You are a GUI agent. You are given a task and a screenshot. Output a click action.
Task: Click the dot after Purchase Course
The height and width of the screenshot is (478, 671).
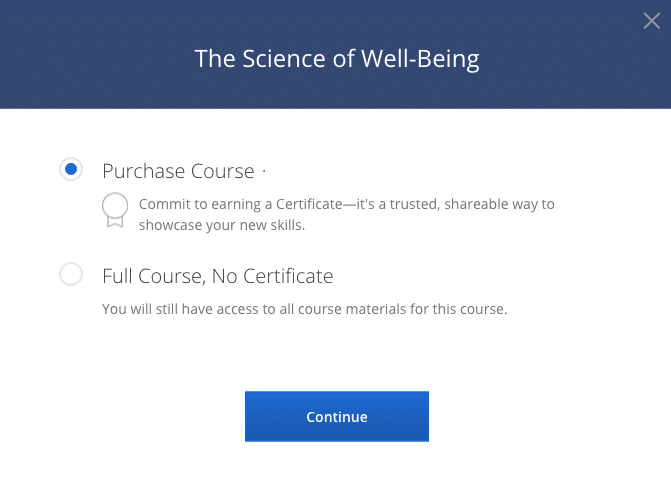pos(264,171)
